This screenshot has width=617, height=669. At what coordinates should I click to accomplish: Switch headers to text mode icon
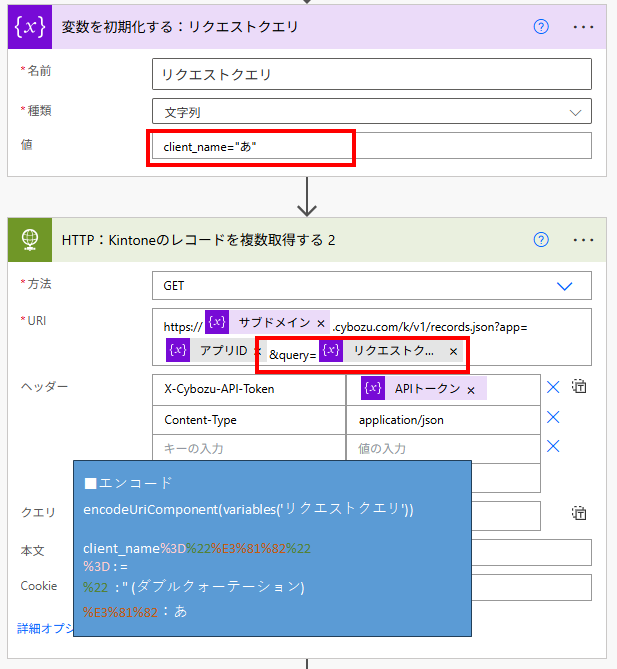579,387
